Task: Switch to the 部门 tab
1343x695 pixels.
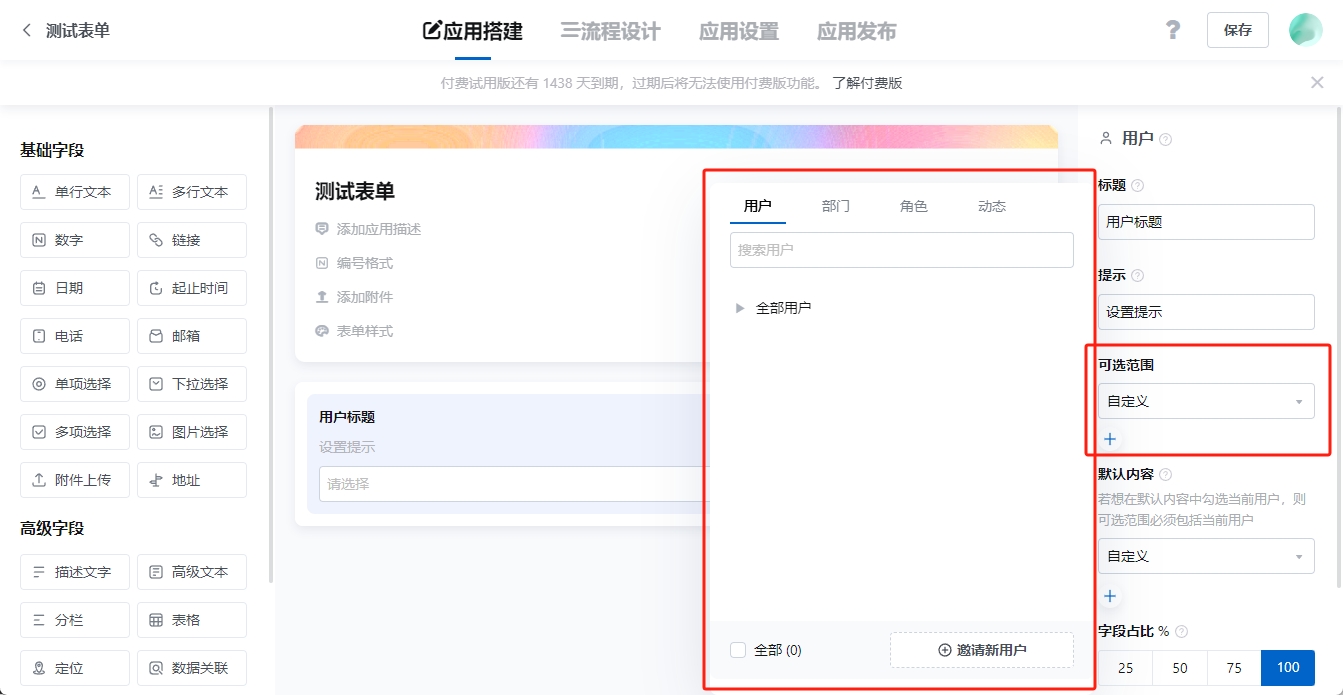Action: click(x=836, y=206)
